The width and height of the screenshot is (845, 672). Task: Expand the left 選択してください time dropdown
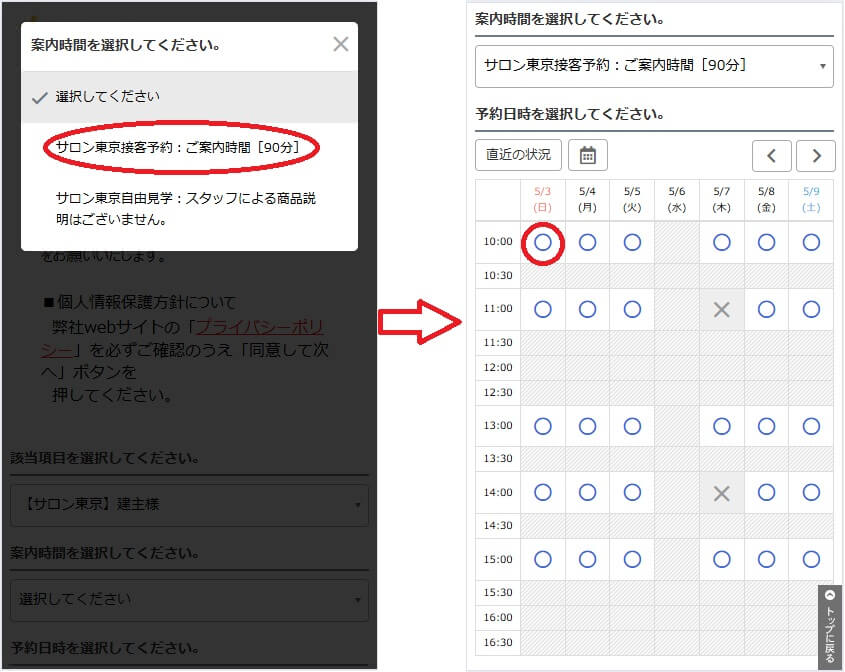click(x=188, y=600)
